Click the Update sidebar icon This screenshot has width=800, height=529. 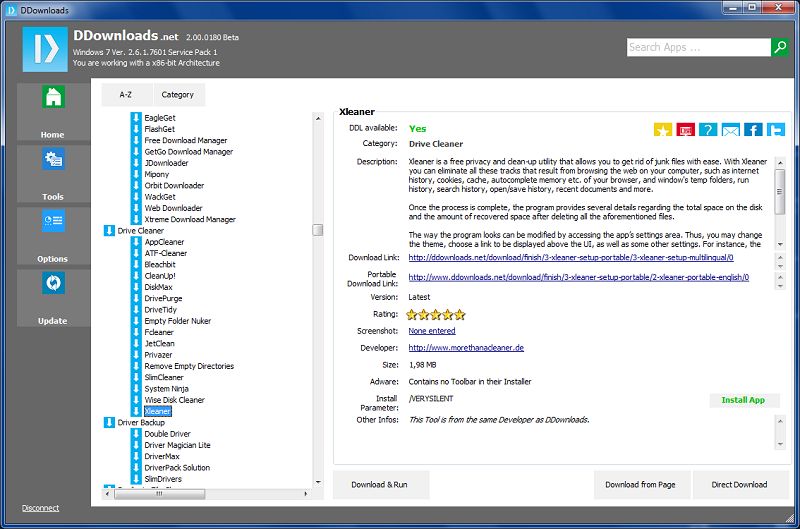click(53, 284)
